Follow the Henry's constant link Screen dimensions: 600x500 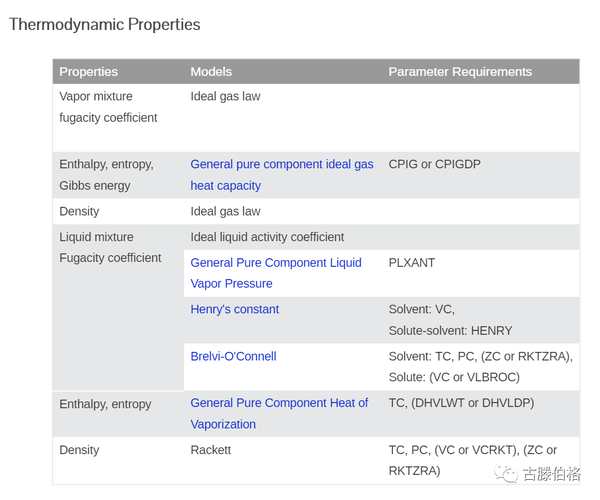coord(235,309)
